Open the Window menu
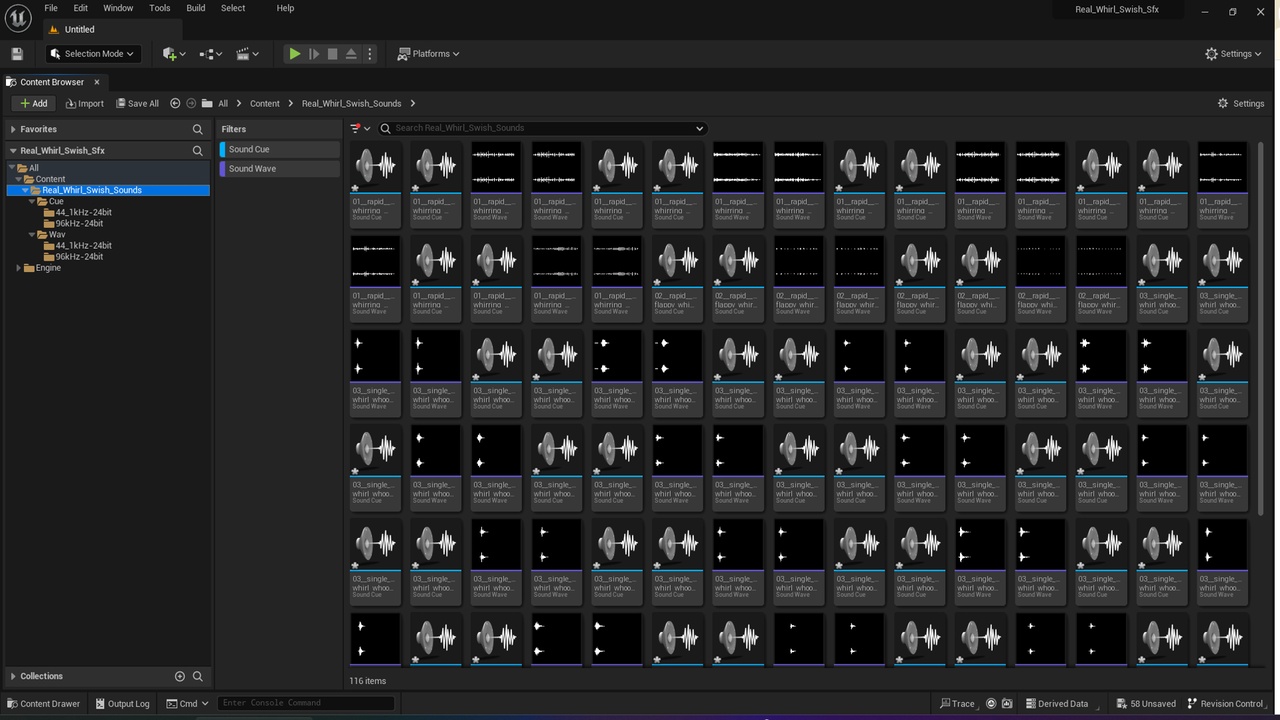The height and width of the screenshot is (720, 1280). [x=118, y=8]
